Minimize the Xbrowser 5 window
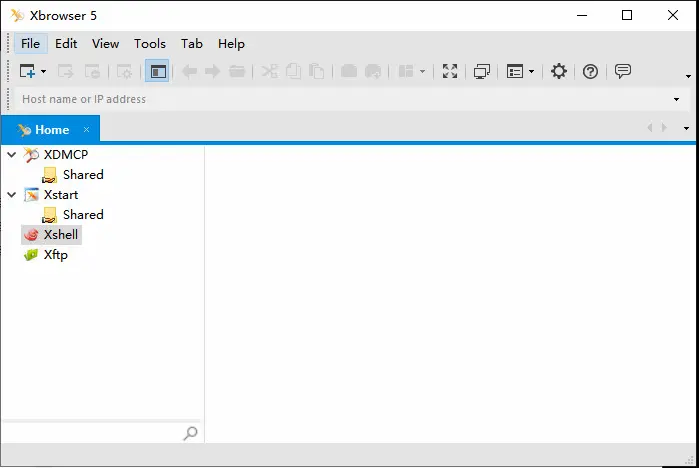 [x=582, y=15]
